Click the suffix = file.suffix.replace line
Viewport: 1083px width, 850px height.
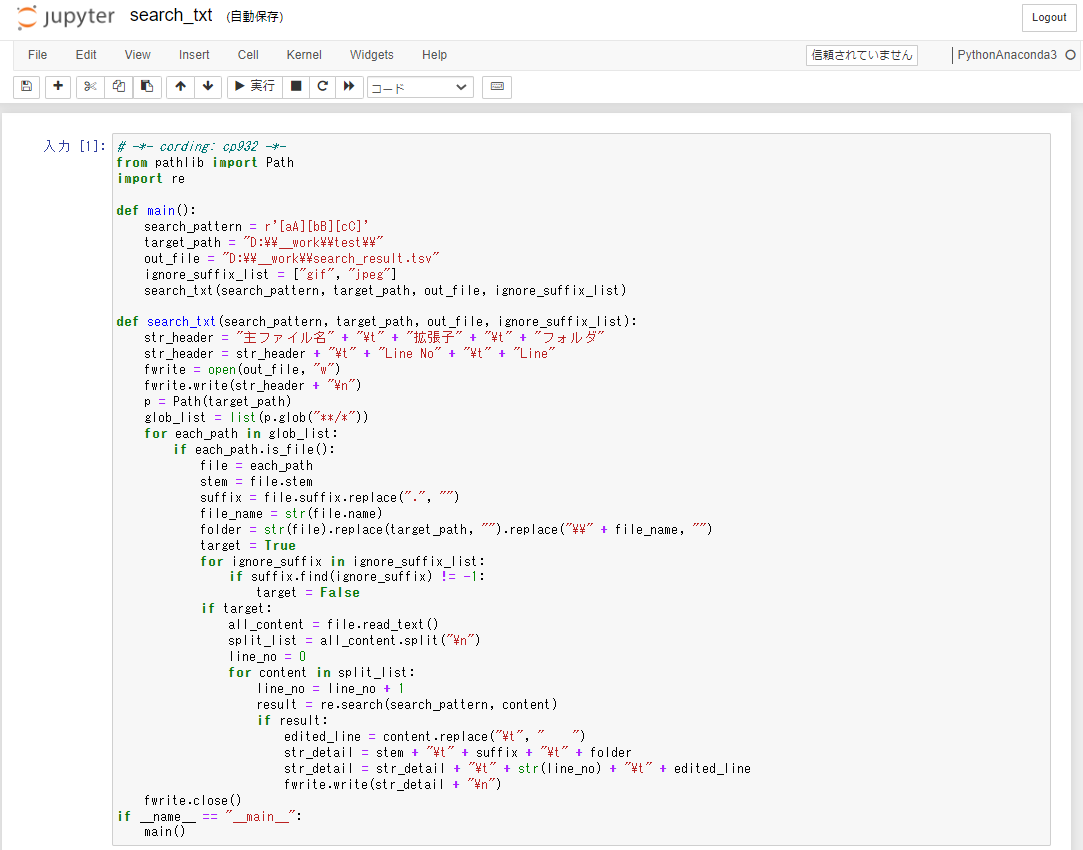pyautogui.click(x=329, y=497)
